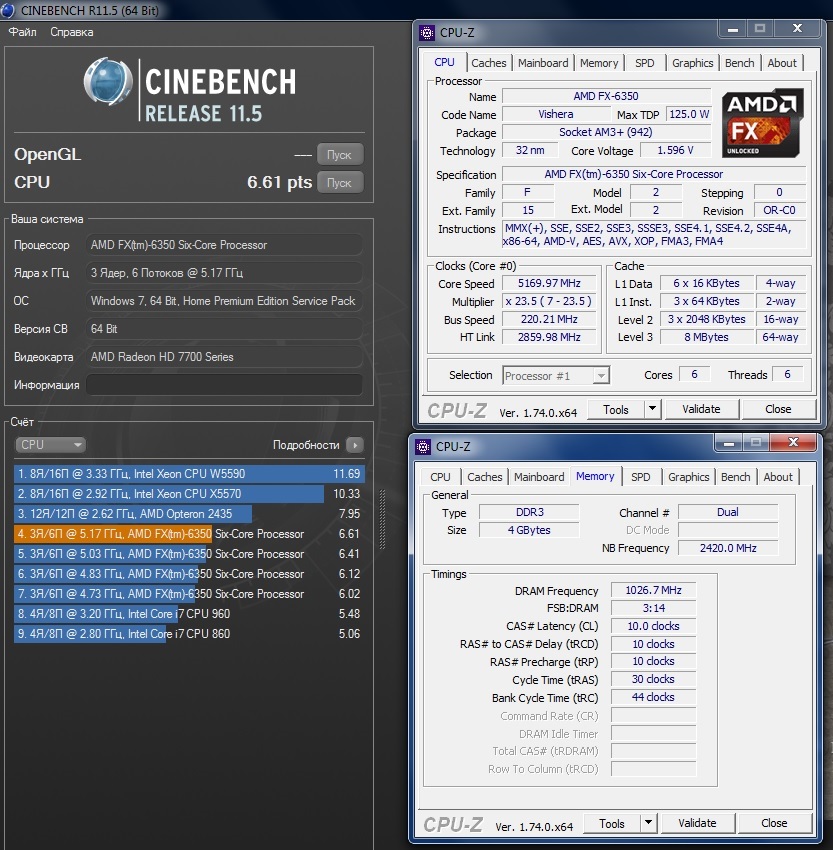Expand Tools arrow in upper CPU-Z window
The image size is (833, 850).
653,409
